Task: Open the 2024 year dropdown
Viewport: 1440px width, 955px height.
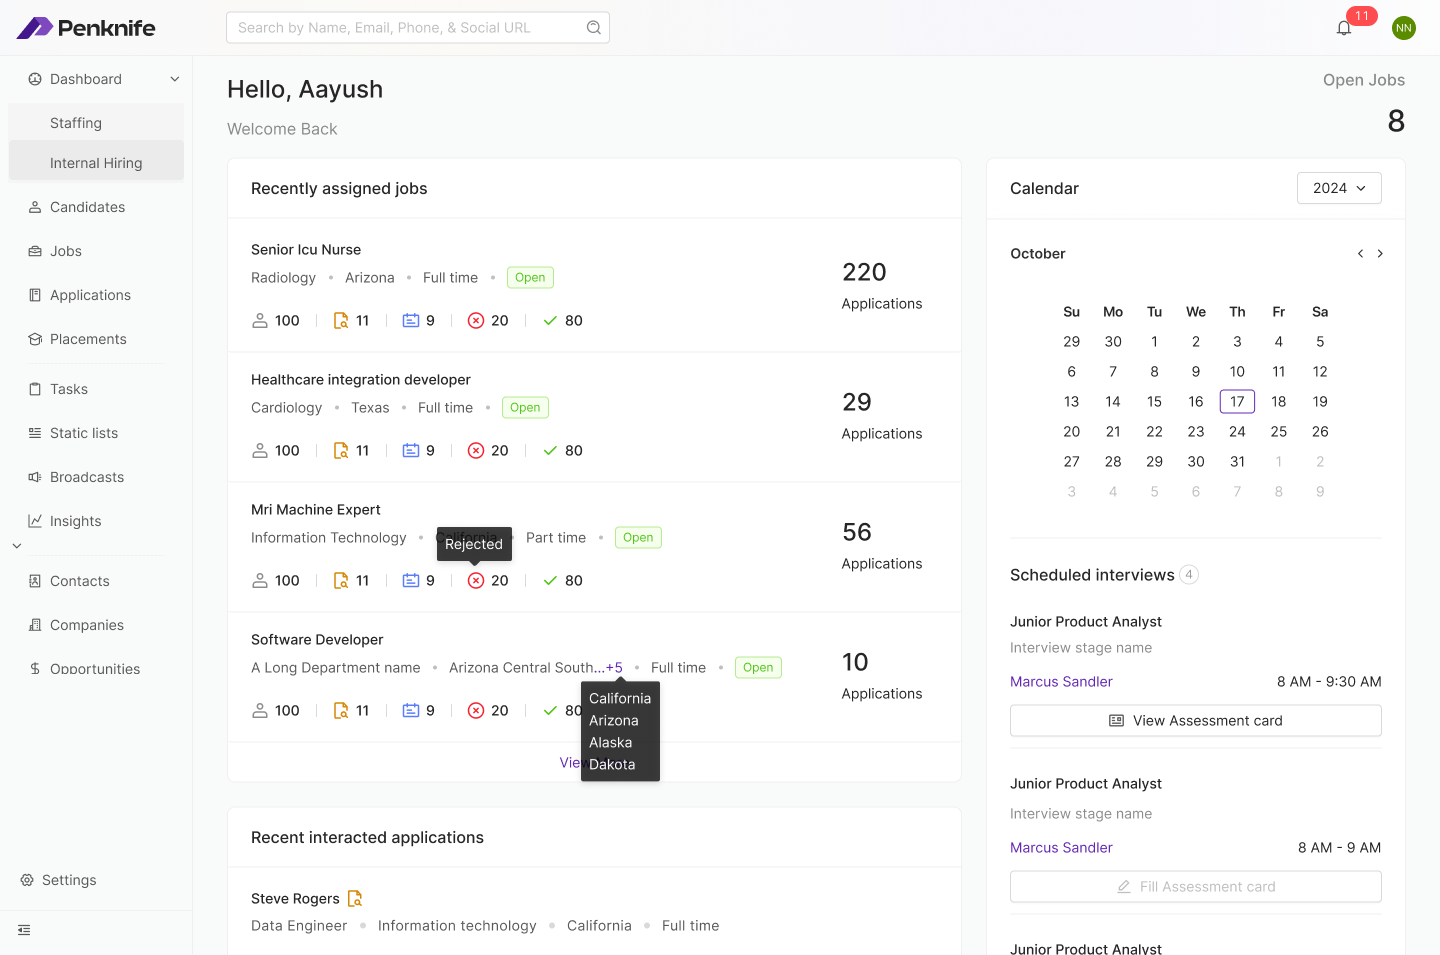Action: click(1339, 188)
